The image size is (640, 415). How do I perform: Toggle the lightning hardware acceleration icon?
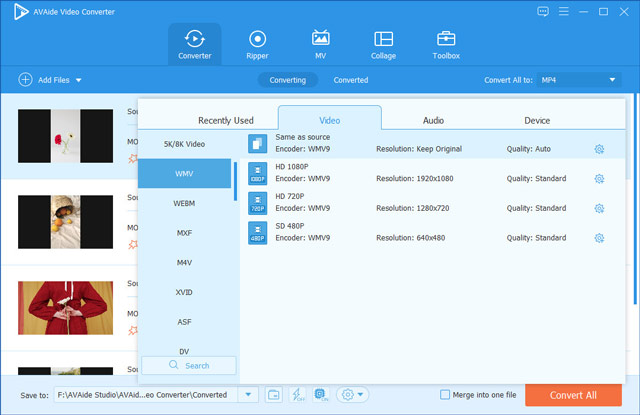pos(297,395)
